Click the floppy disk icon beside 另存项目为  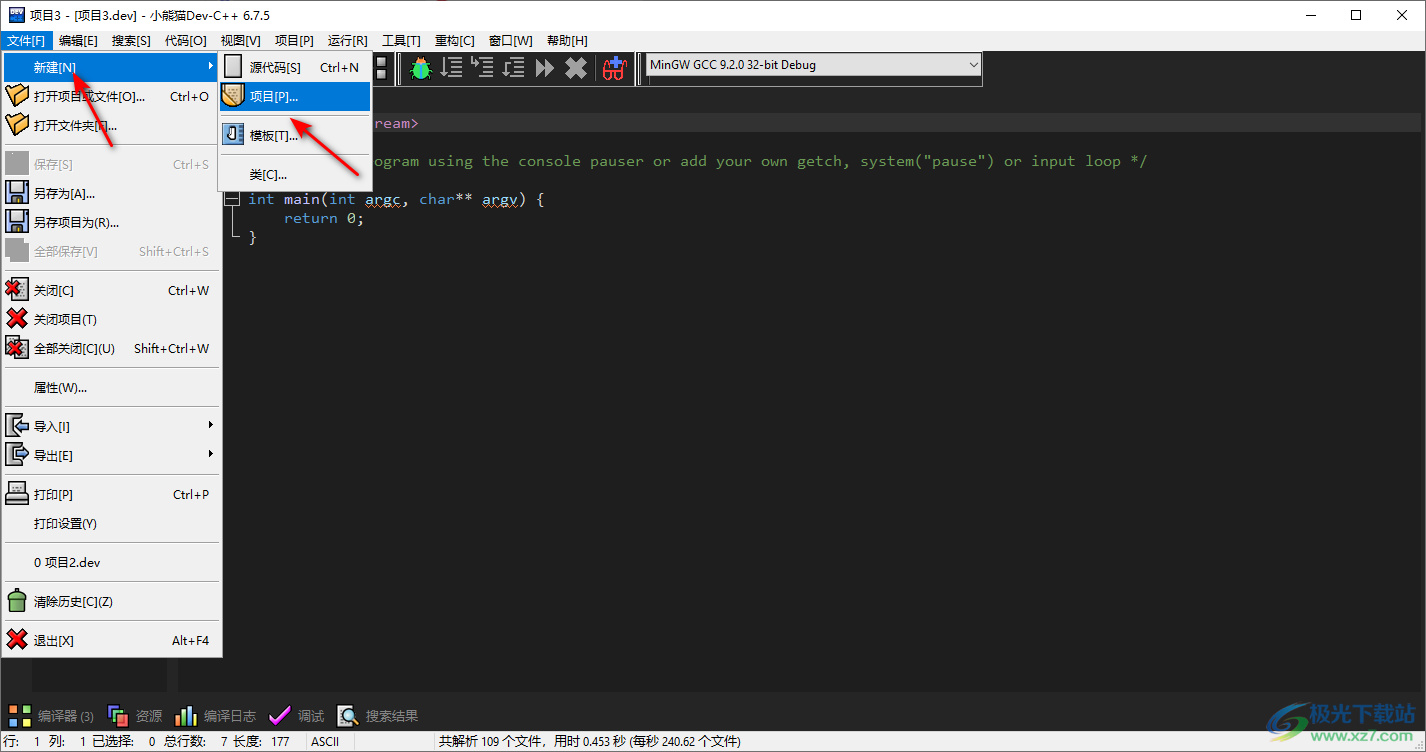click(17, 222)
